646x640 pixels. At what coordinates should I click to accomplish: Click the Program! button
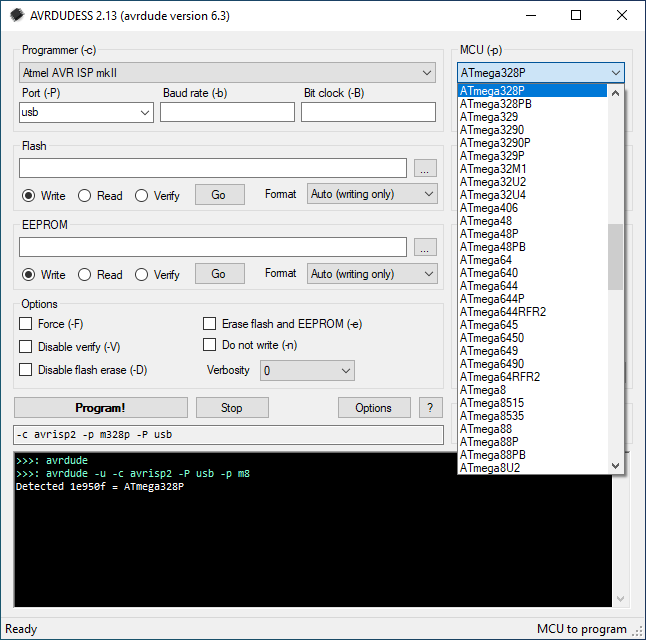[101, 408]
